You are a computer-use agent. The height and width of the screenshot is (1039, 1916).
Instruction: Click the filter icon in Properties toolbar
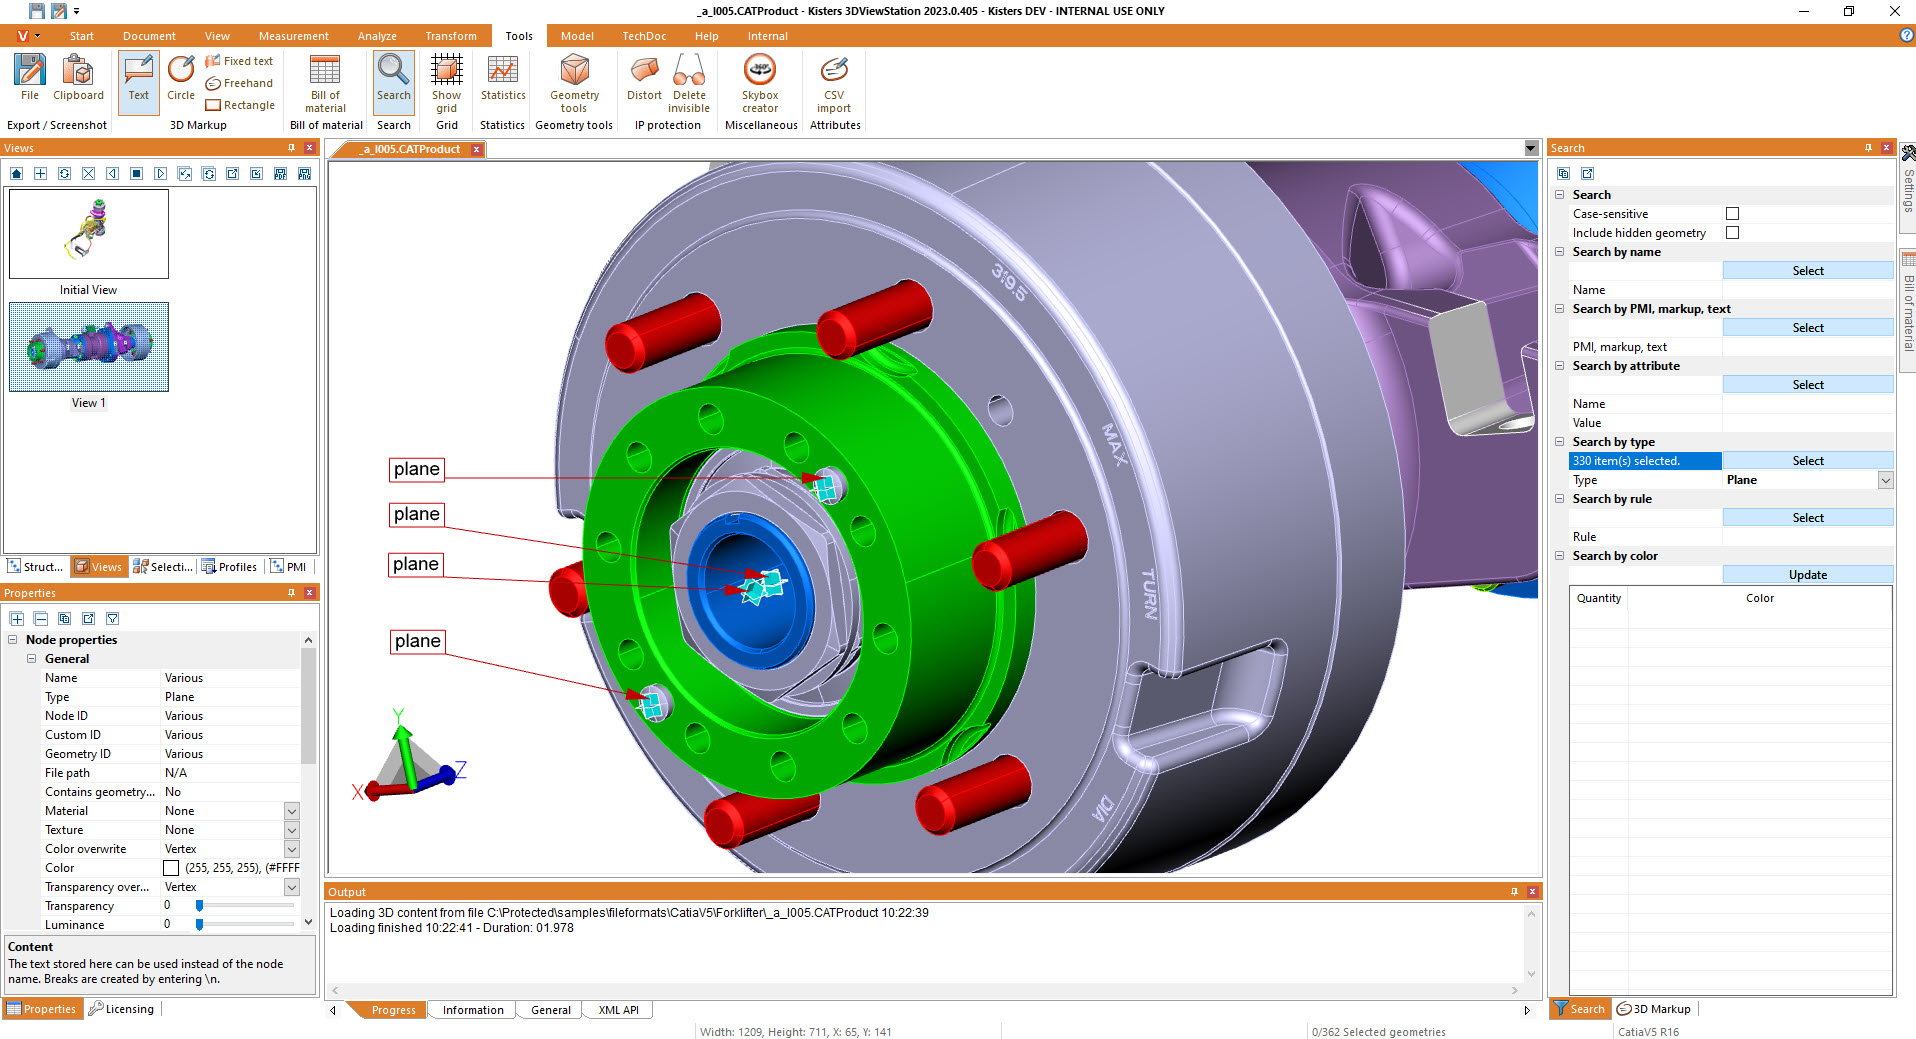coord(112,619)
